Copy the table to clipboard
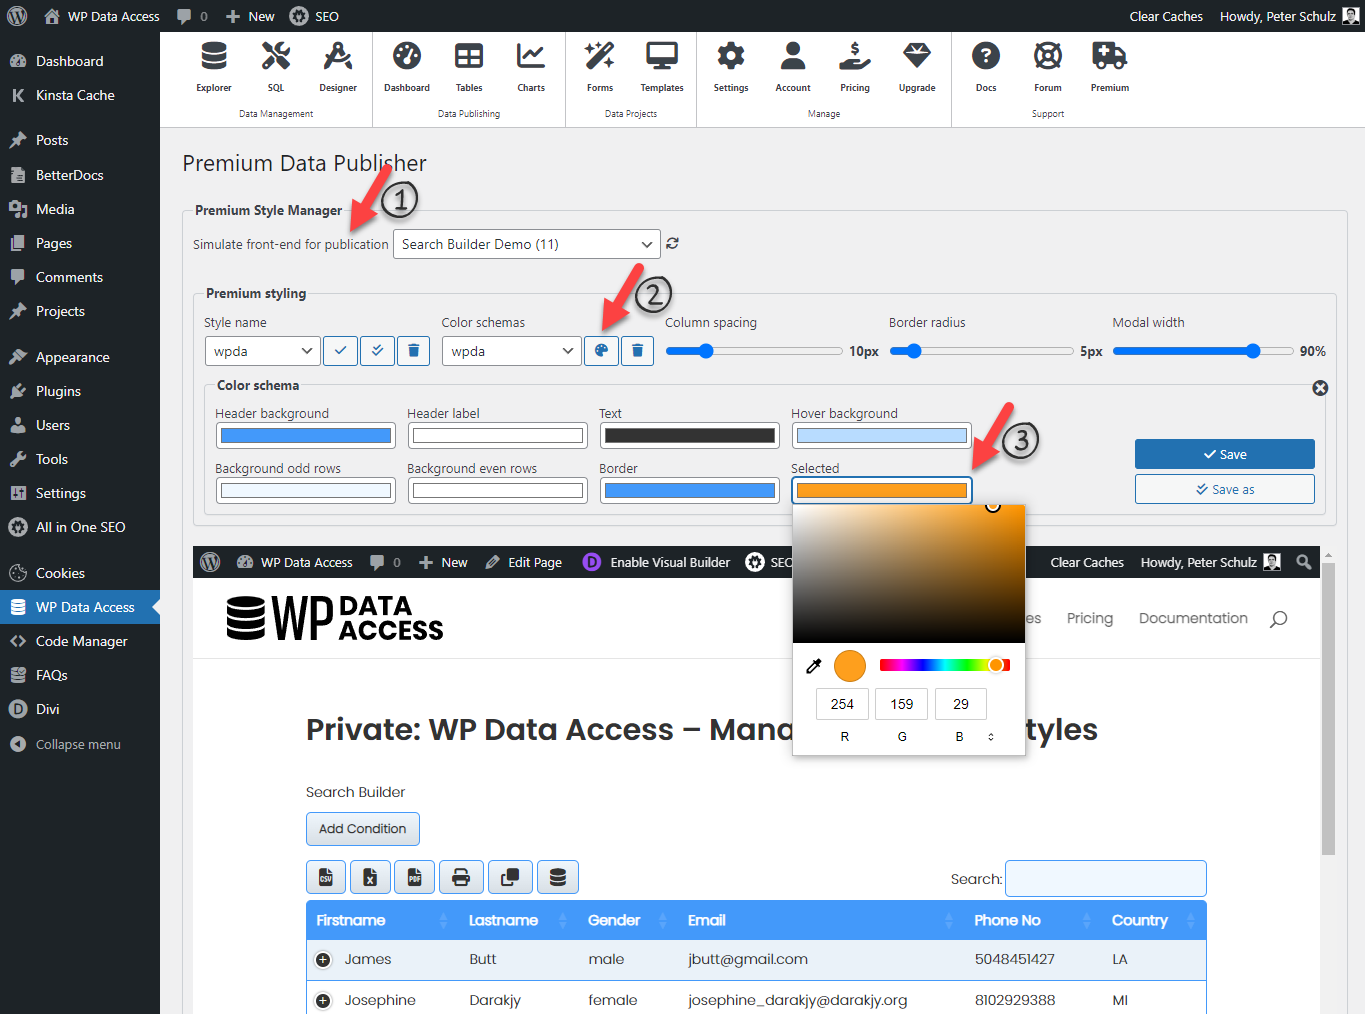 (x=510, y=877)
